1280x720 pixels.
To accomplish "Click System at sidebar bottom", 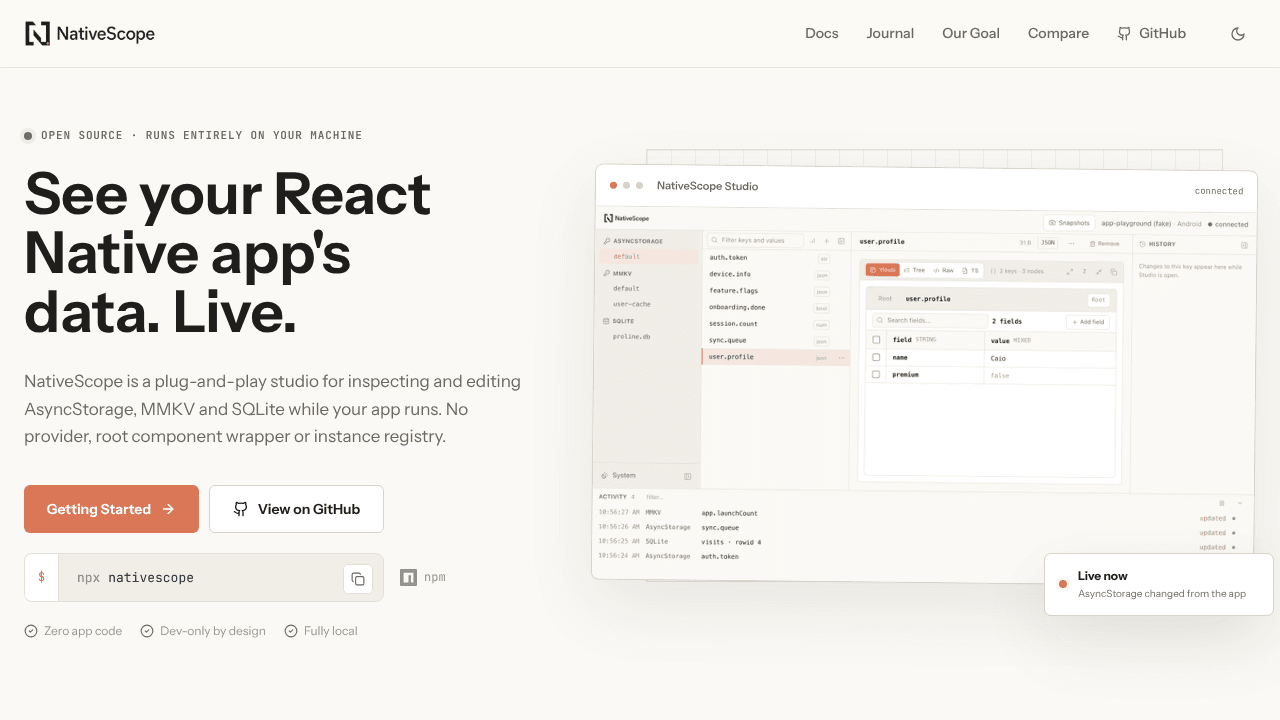I will point(618,476).
